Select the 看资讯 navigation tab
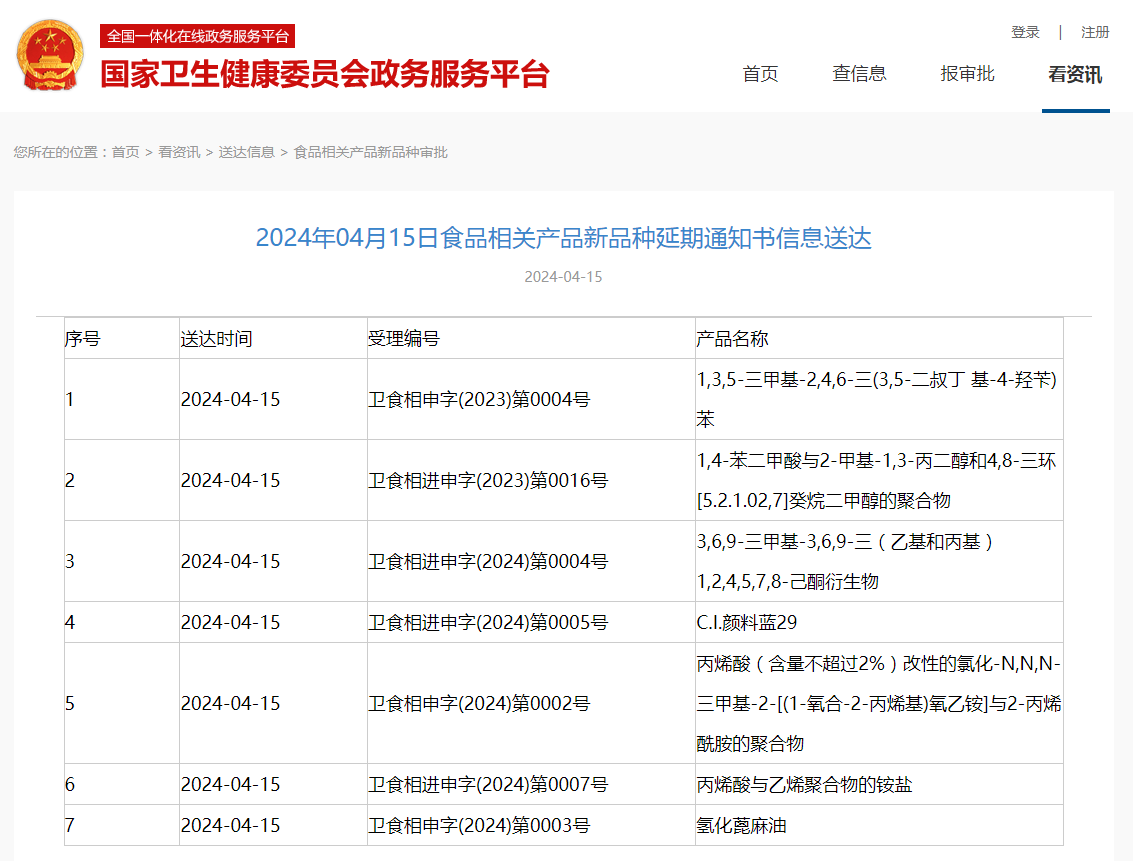Viewport: 1133px width, 861px height. pyautogui.click(x=1075, y=74)
